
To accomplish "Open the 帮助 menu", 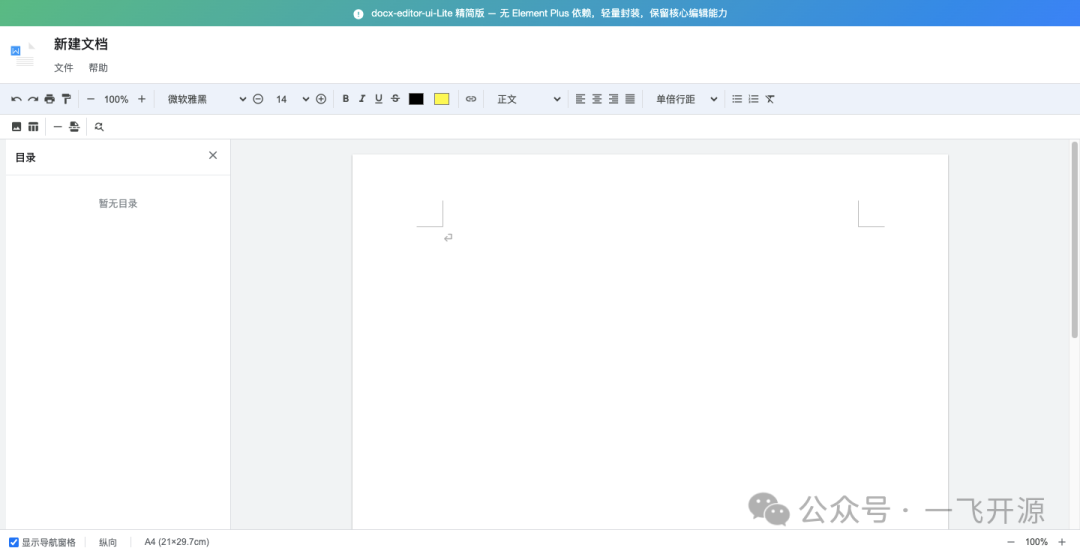I will point(98,68).
